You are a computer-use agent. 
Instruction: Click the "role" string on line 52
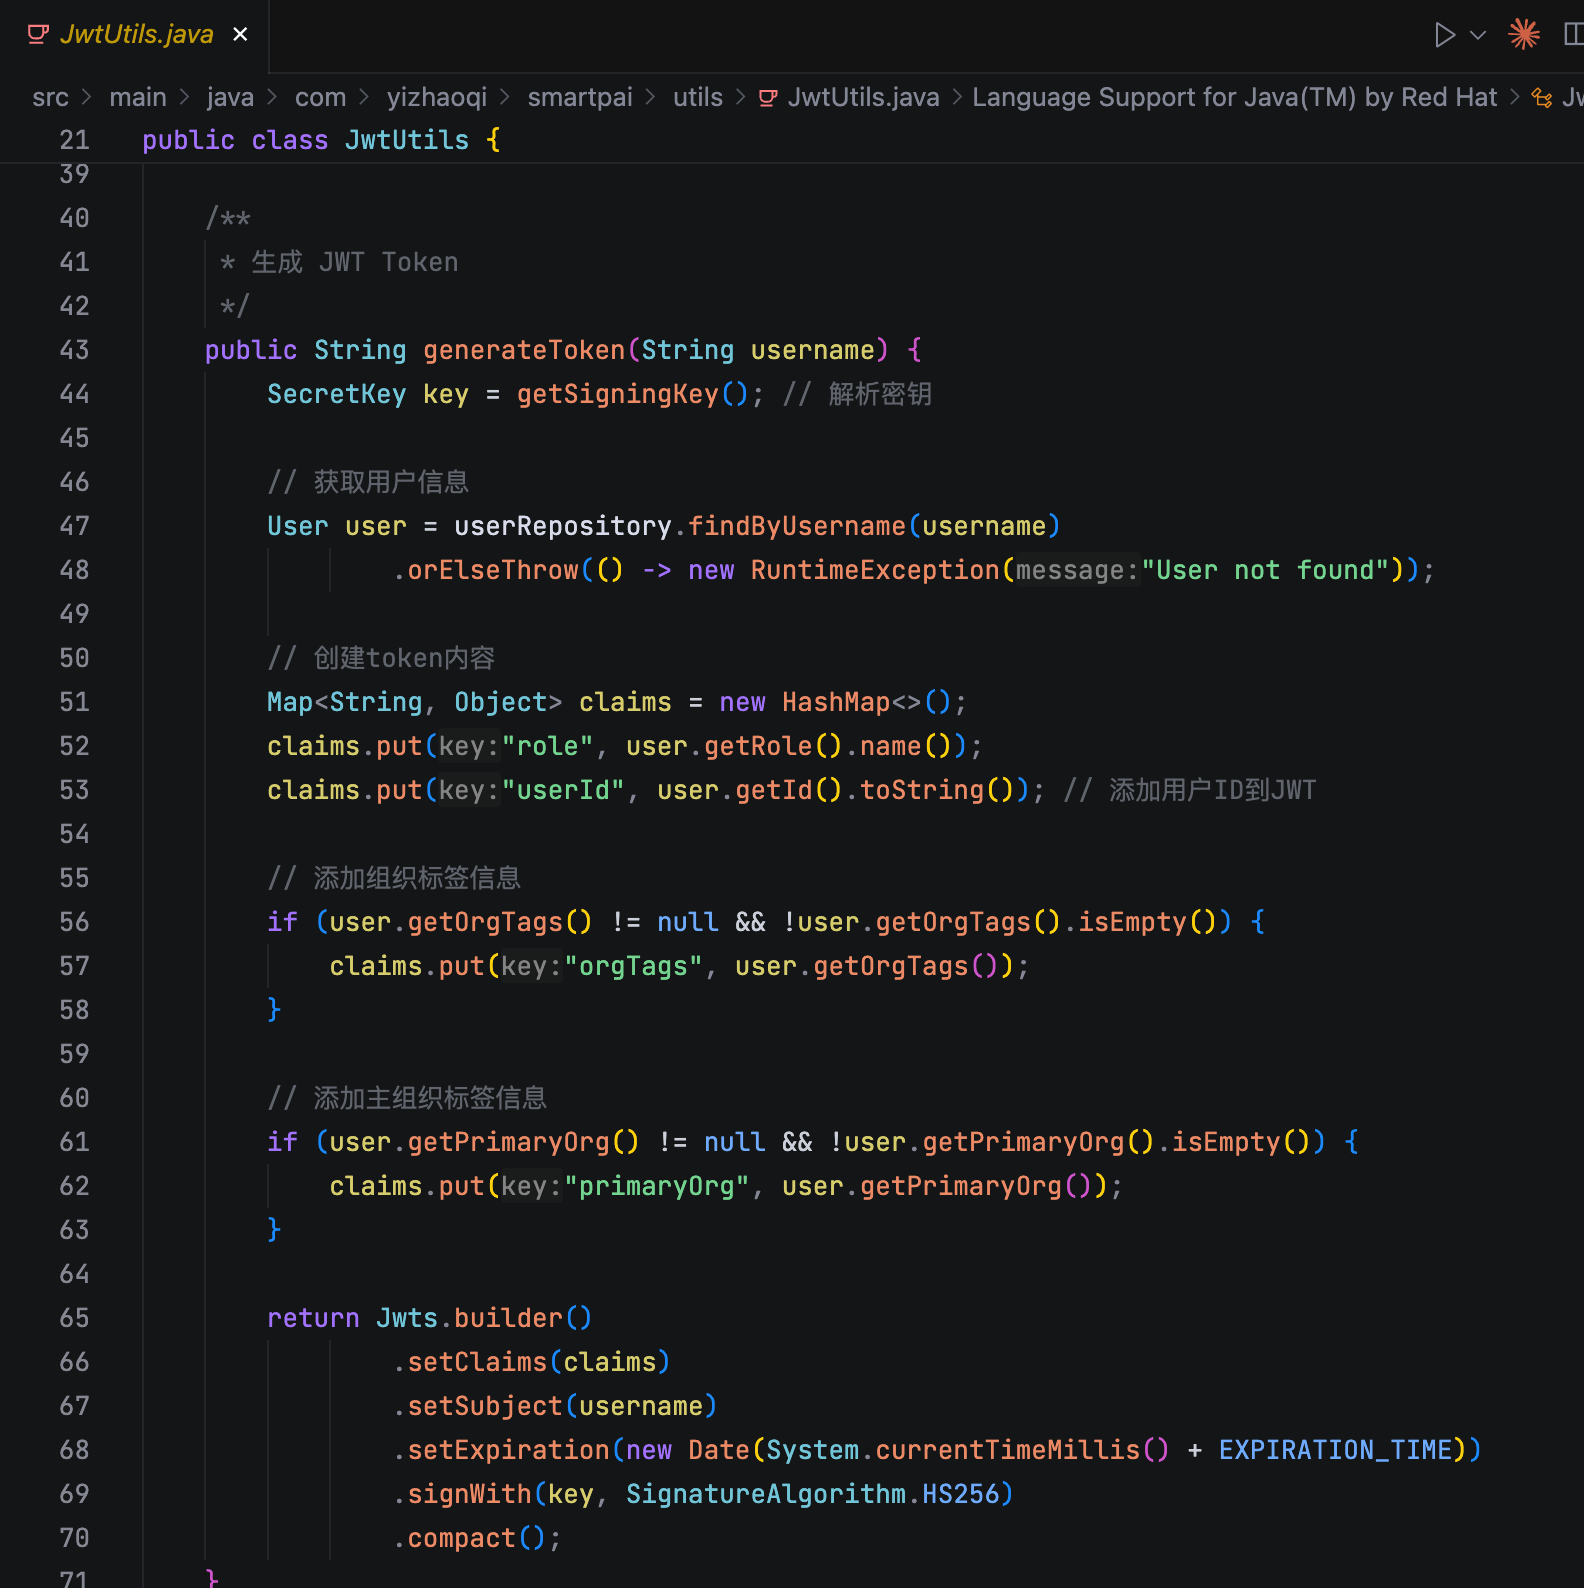[548, 746]
